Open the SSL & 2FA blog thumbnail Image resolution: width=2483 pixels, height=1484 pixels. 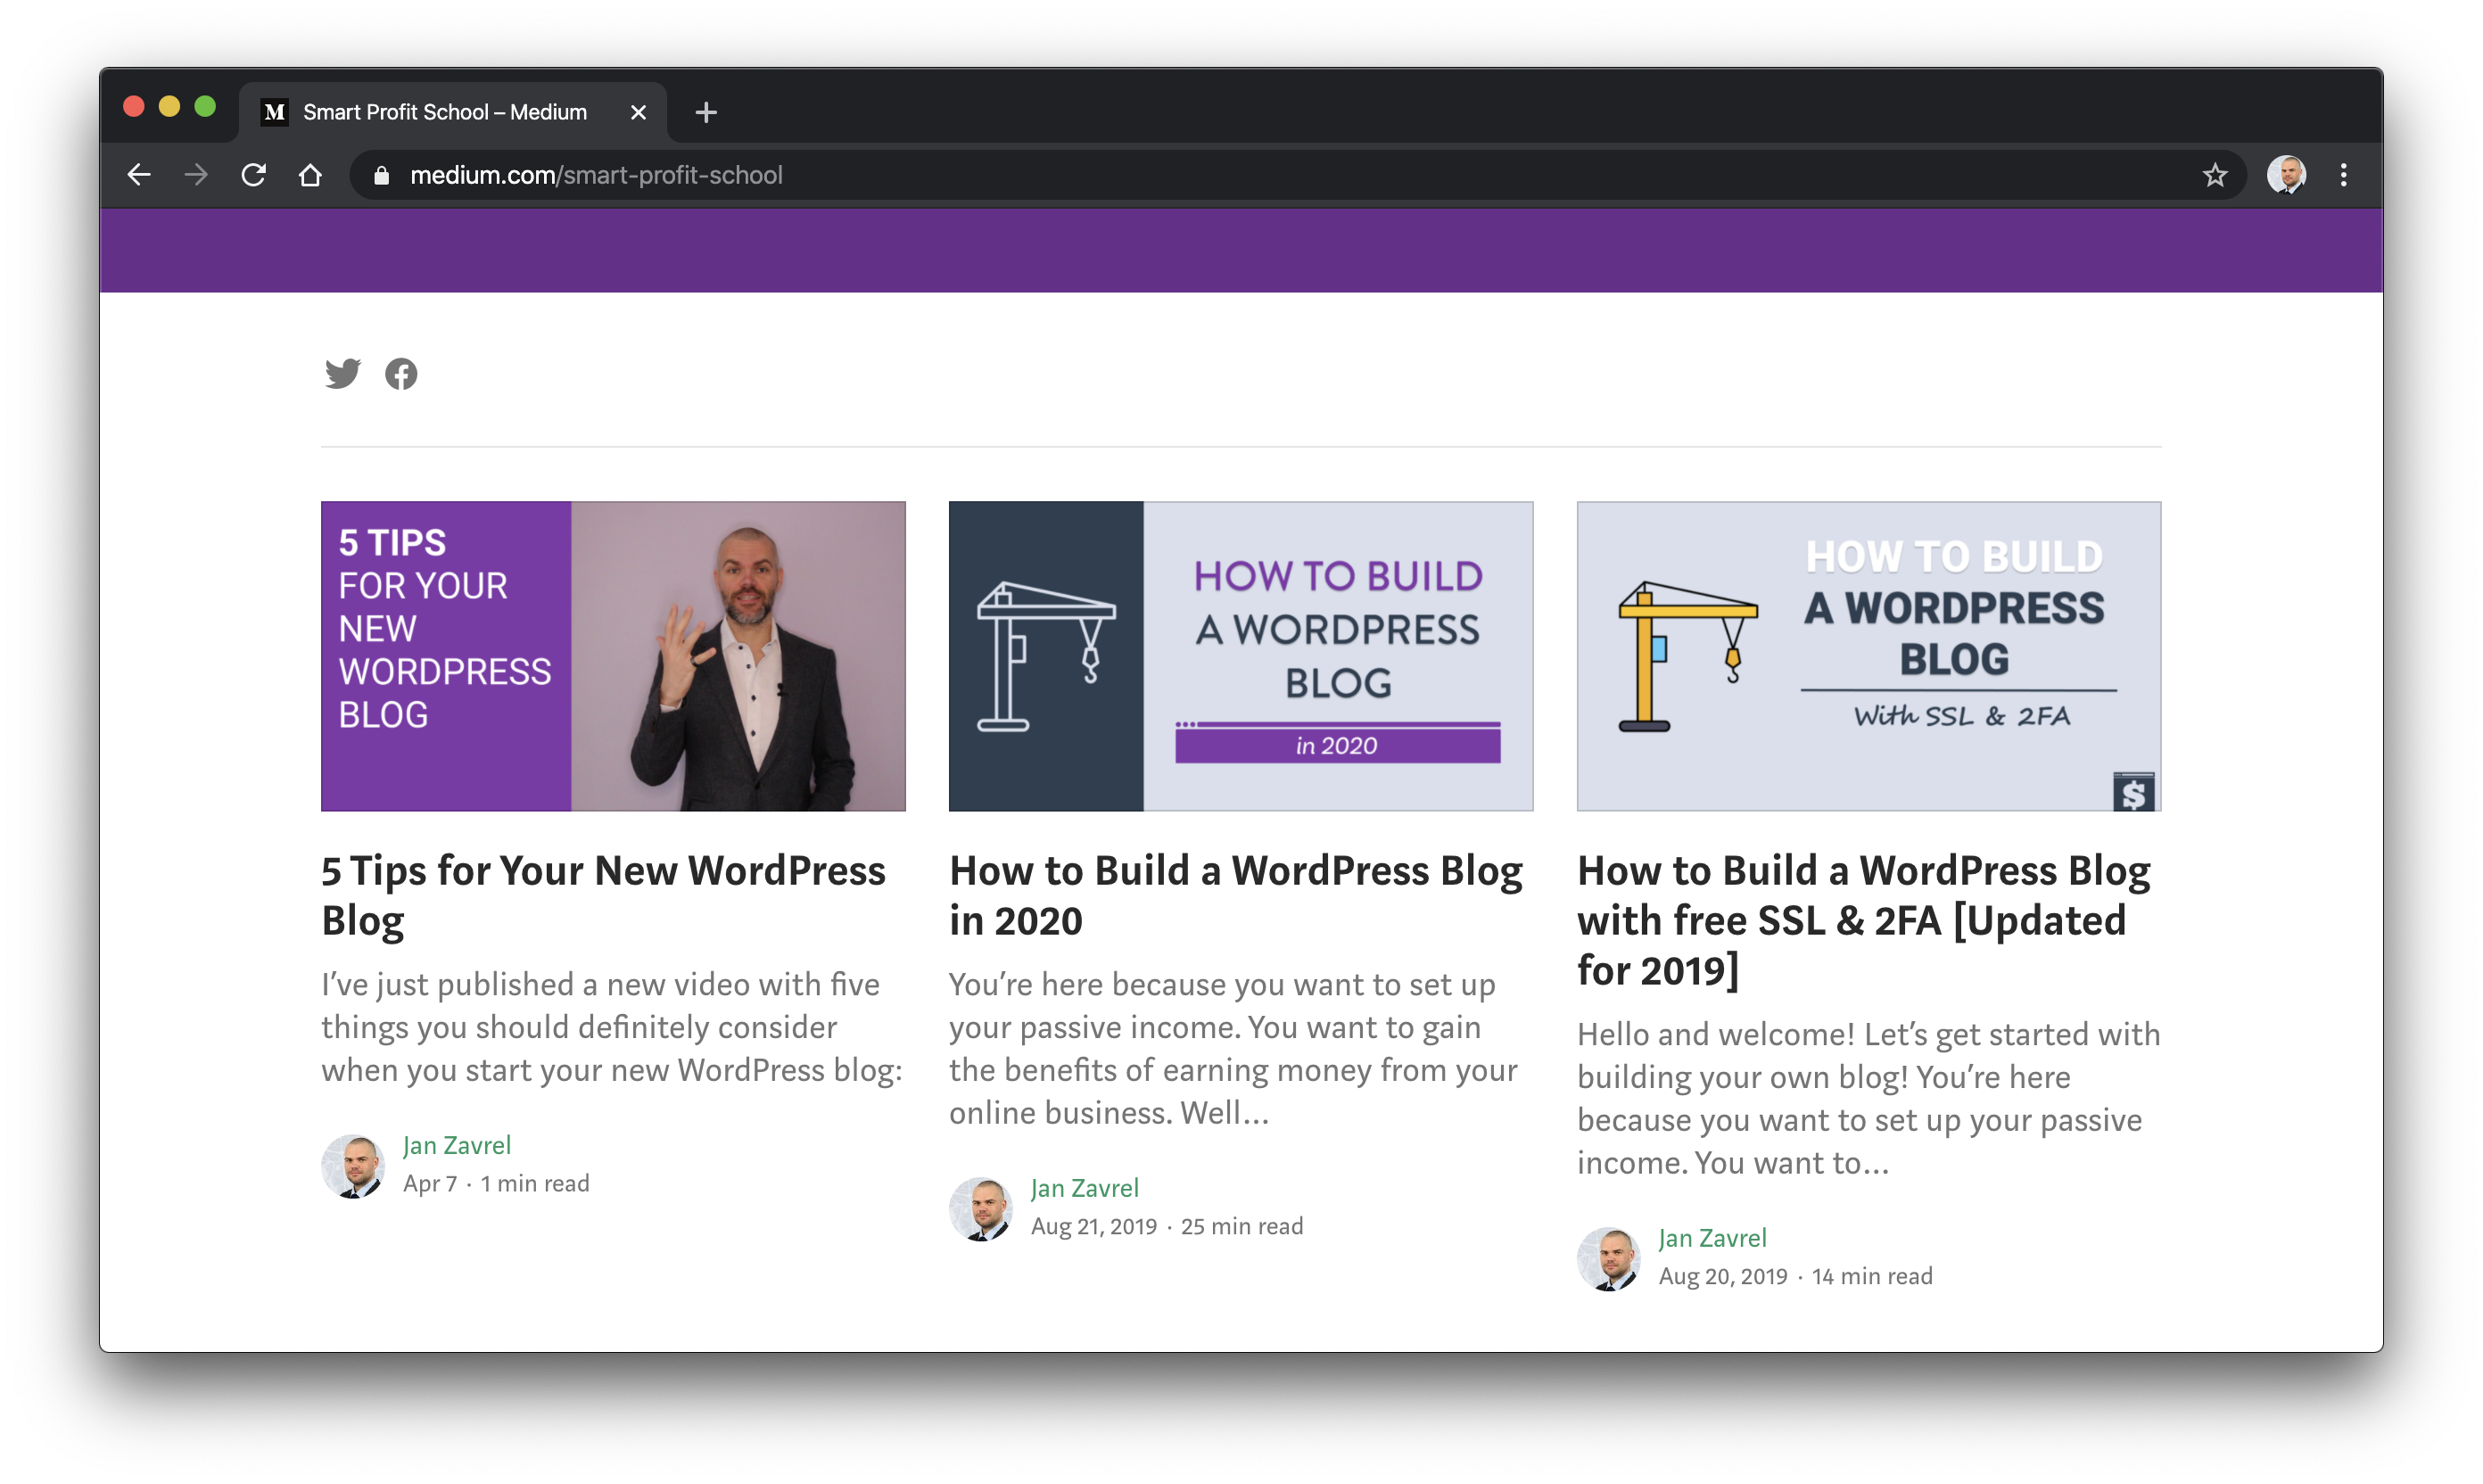coord(1869,656)
